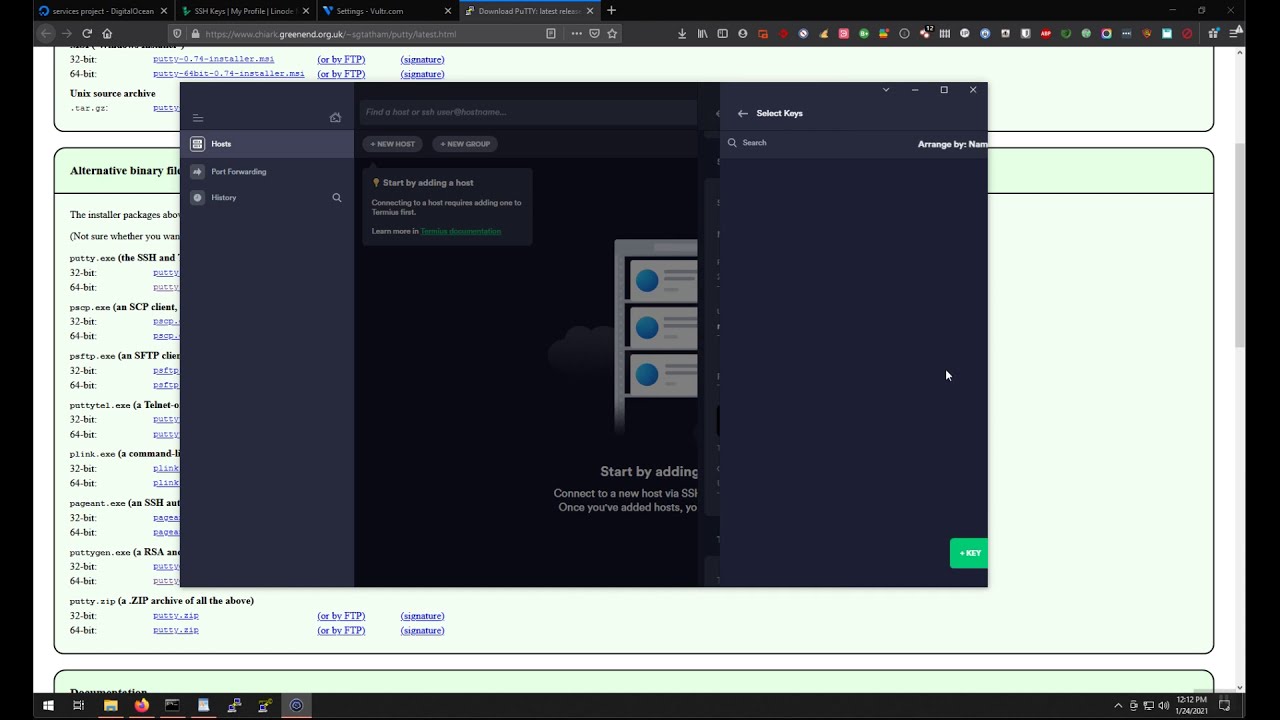This screenshot has height=720, width=1280.
Task: Close the Download PuTTY tab
Action: pos(590,11)
